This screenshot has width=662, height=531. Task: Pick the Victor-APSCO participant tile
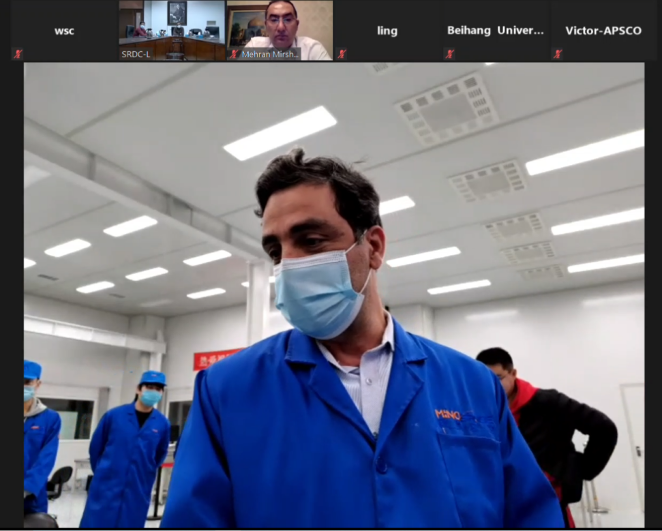pos(604,30)
